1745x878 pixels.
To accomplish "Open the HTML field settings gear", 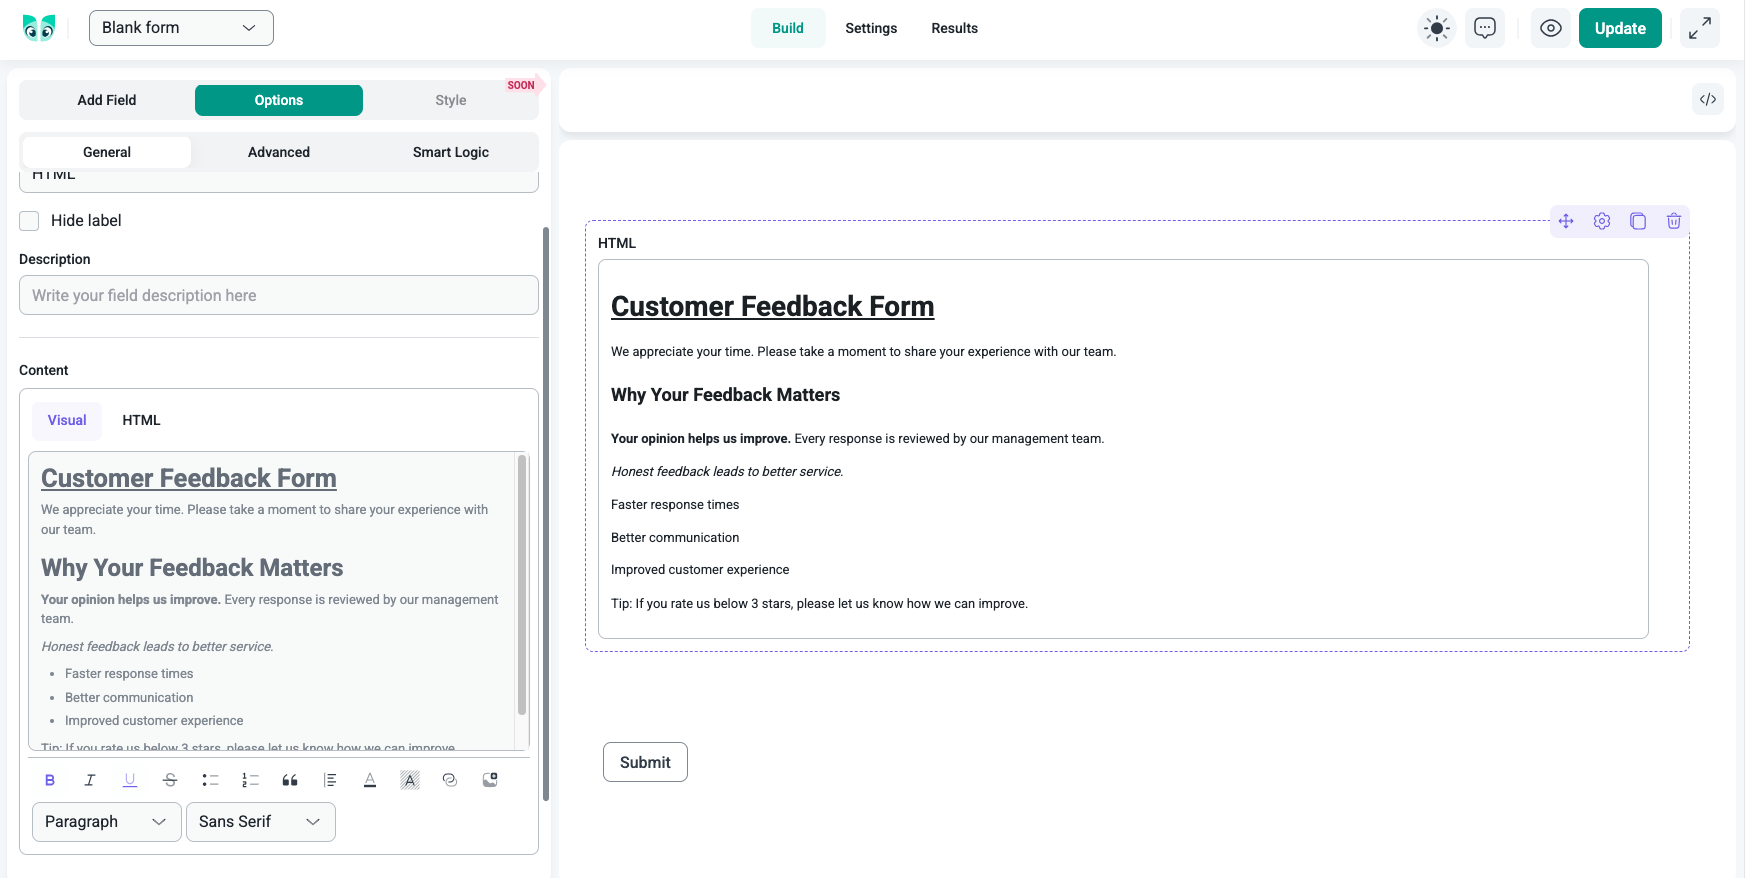I will tap(1602, 221).
